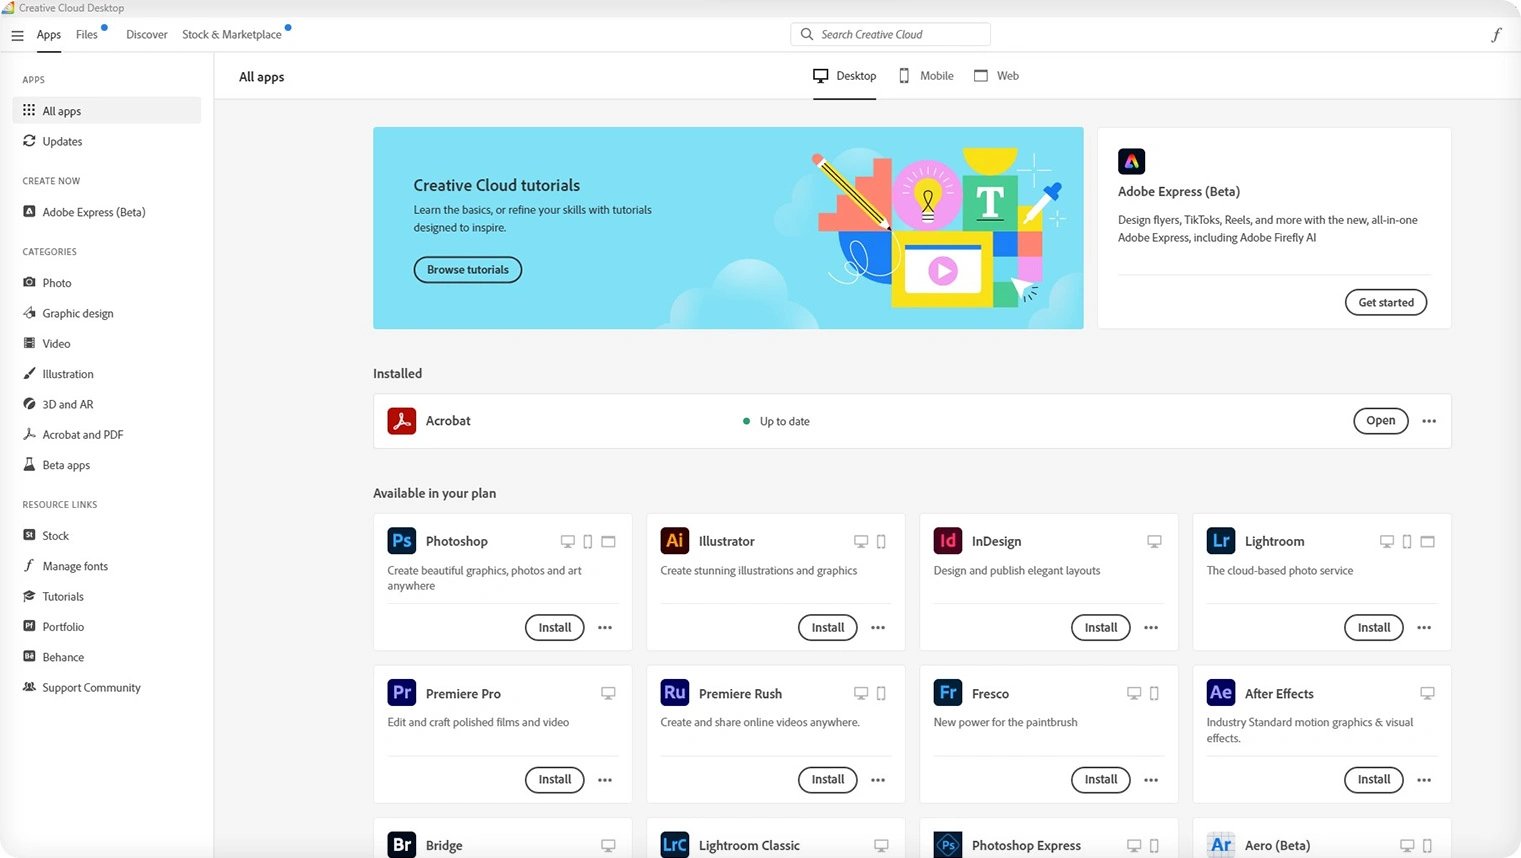The width and height of the screenshot is (1521, 858).
Task: Click the Search Creative Cloud field
Action: click(x=890, y=35)
